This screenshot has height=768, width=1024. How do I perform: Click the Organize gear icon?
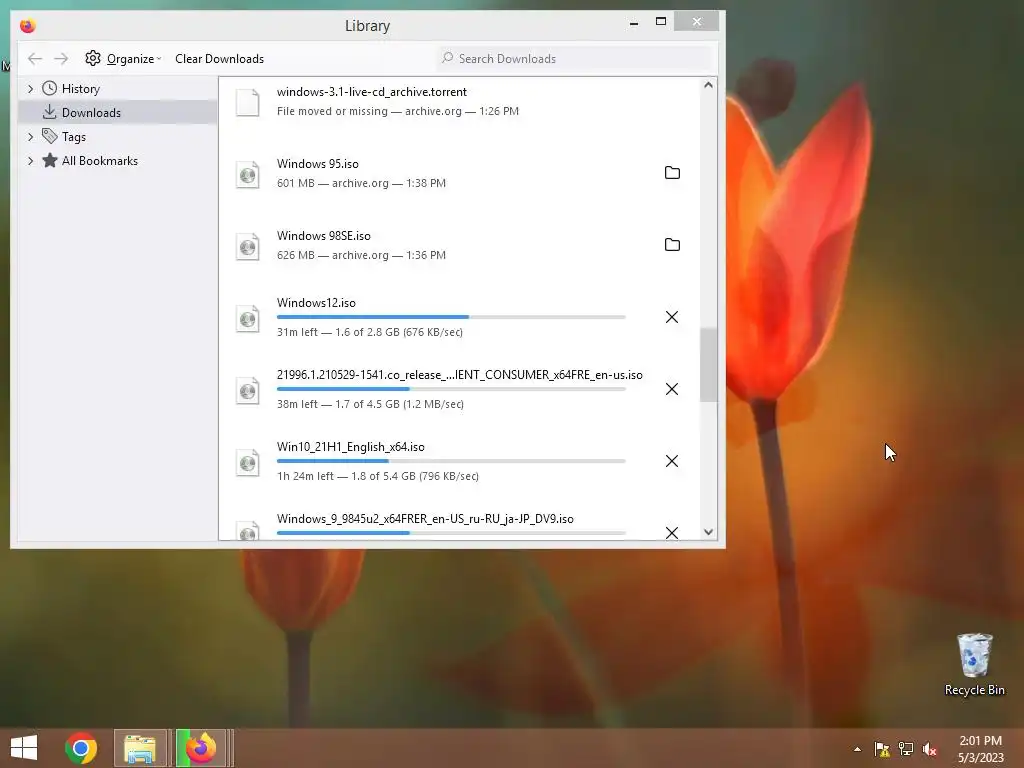93,58
